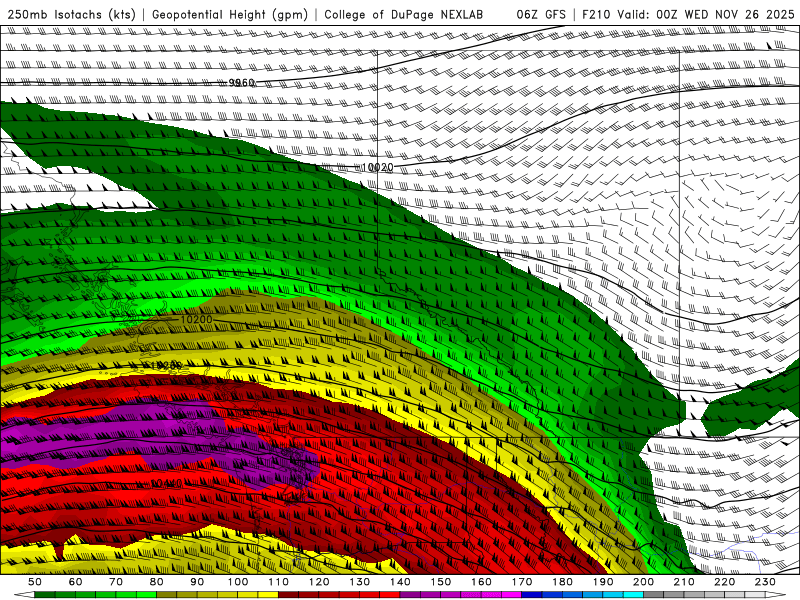Click the 'Valid: 00Z WED NOV 26 2025' text
The width and height of the screenshot is (800, 600).
[x=705, y=14]
